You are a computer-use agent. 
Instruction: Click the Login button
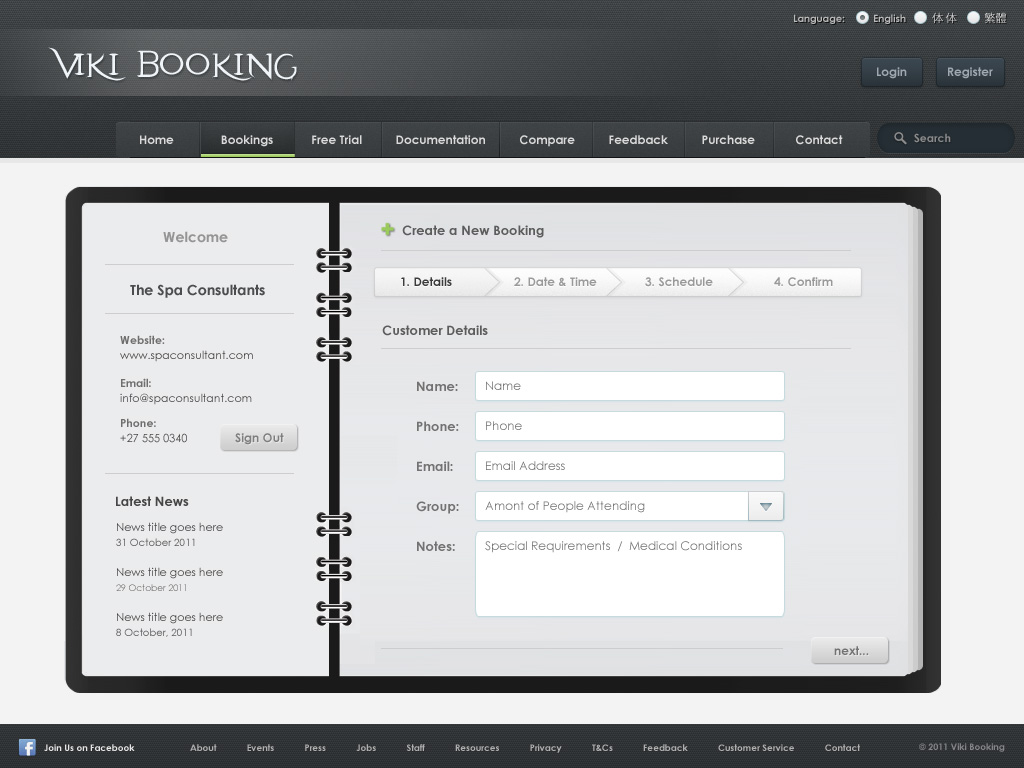891,72
